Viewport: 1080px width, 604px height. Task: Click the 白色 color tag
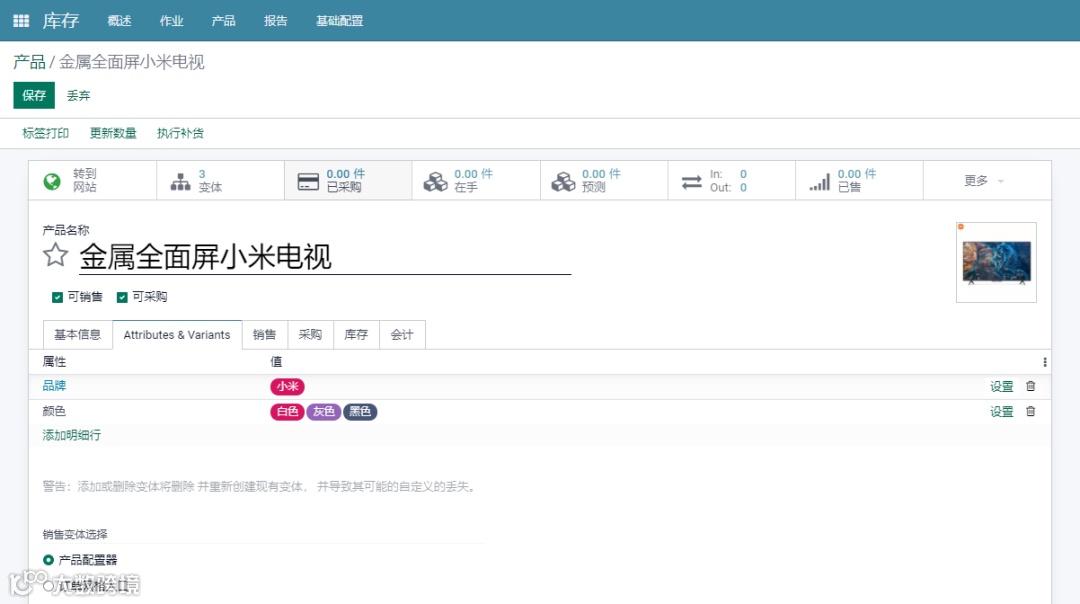pyautogui.click(x=287, y=412)
